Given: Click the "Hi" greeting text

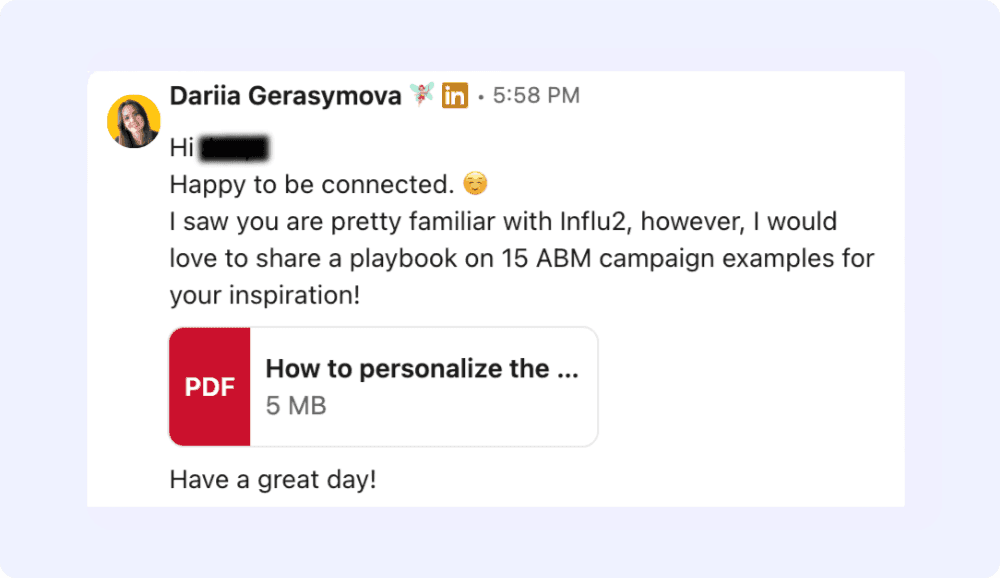Looking at the screenshot, I should click(x=181, y=149).
